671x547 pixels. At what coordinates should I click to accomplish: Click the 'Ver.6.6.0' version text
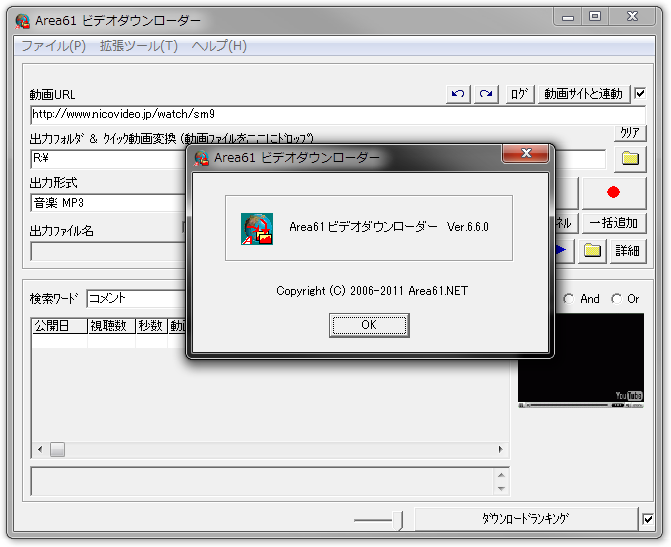tap(467, 227)
